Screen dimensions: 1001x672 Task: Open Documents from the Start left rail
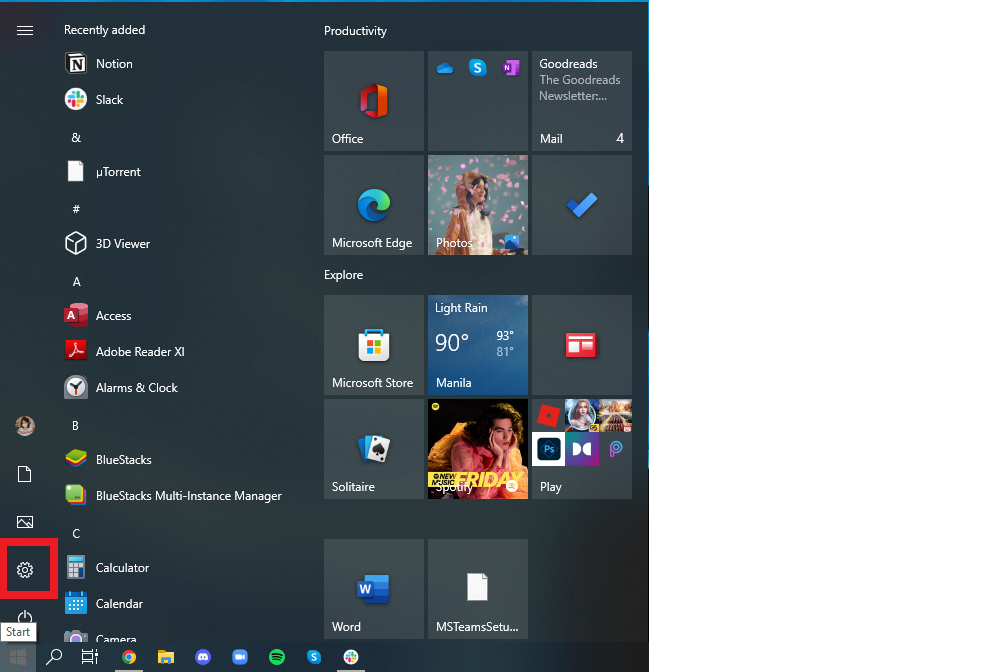[x=25, y=474]
